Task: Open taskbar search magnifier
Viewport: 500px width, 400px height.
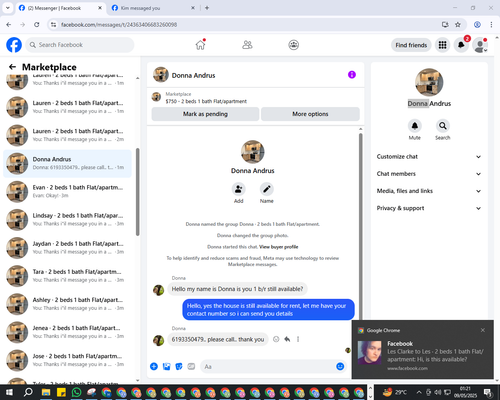Action: point(28,392)
